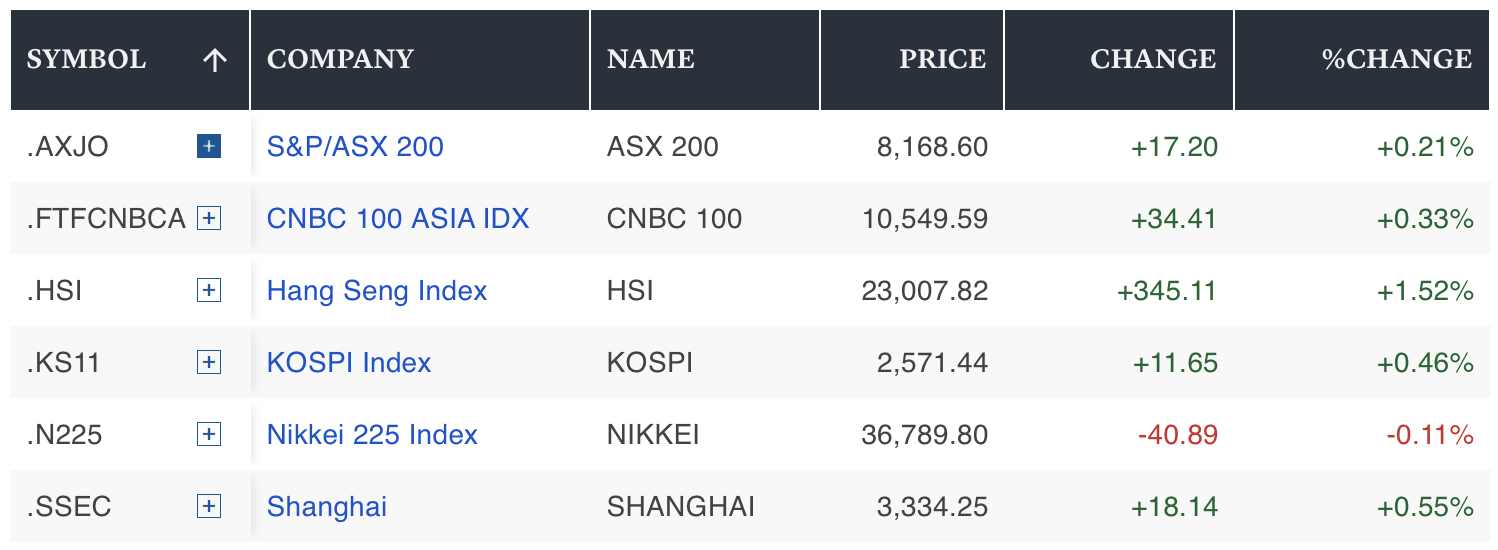
Task: Sort table by CHANGE column header
Action: tap(1153, 60)
